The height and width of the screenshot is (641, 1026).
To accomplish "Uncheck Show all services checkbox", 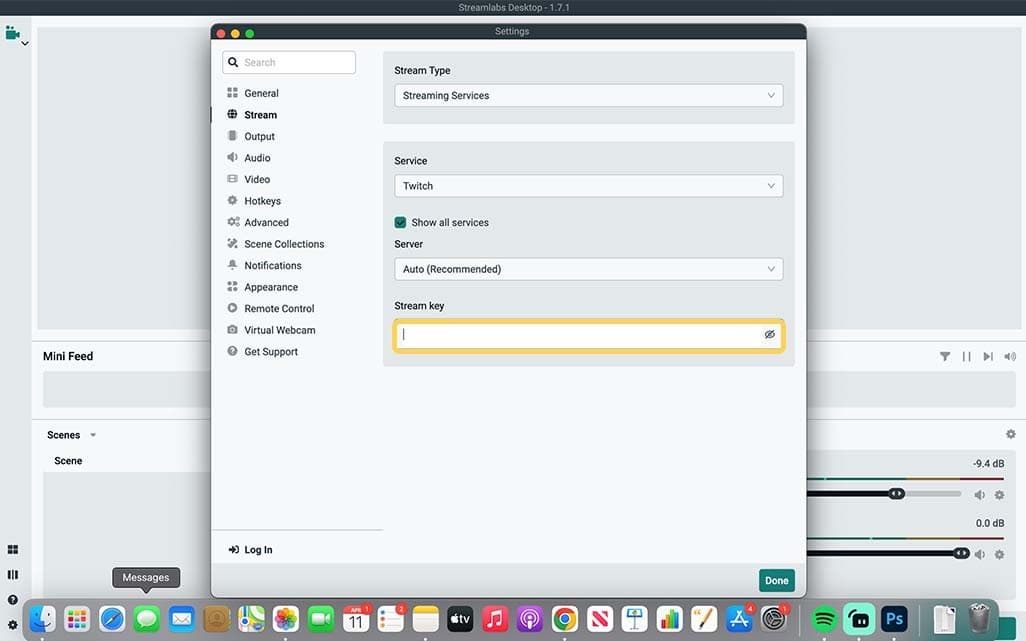I will pyautogui.click(x=401, y=223).
